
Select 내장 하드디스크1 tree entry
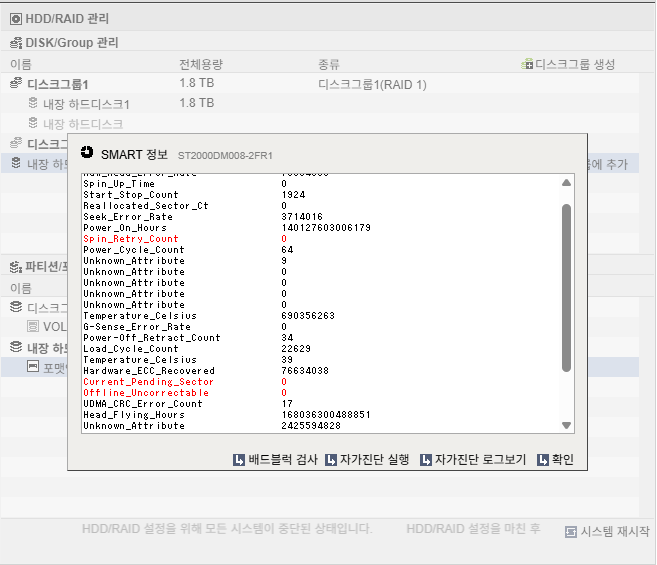[86, 104]
